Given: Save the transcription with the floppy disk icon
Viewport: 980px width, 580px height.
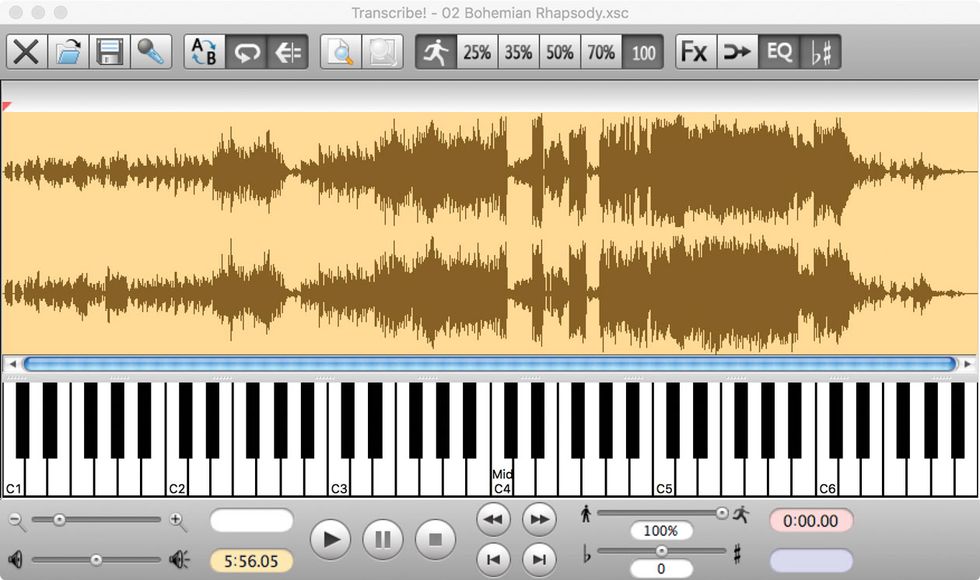Looking at the screenshot, I should 110,52.
